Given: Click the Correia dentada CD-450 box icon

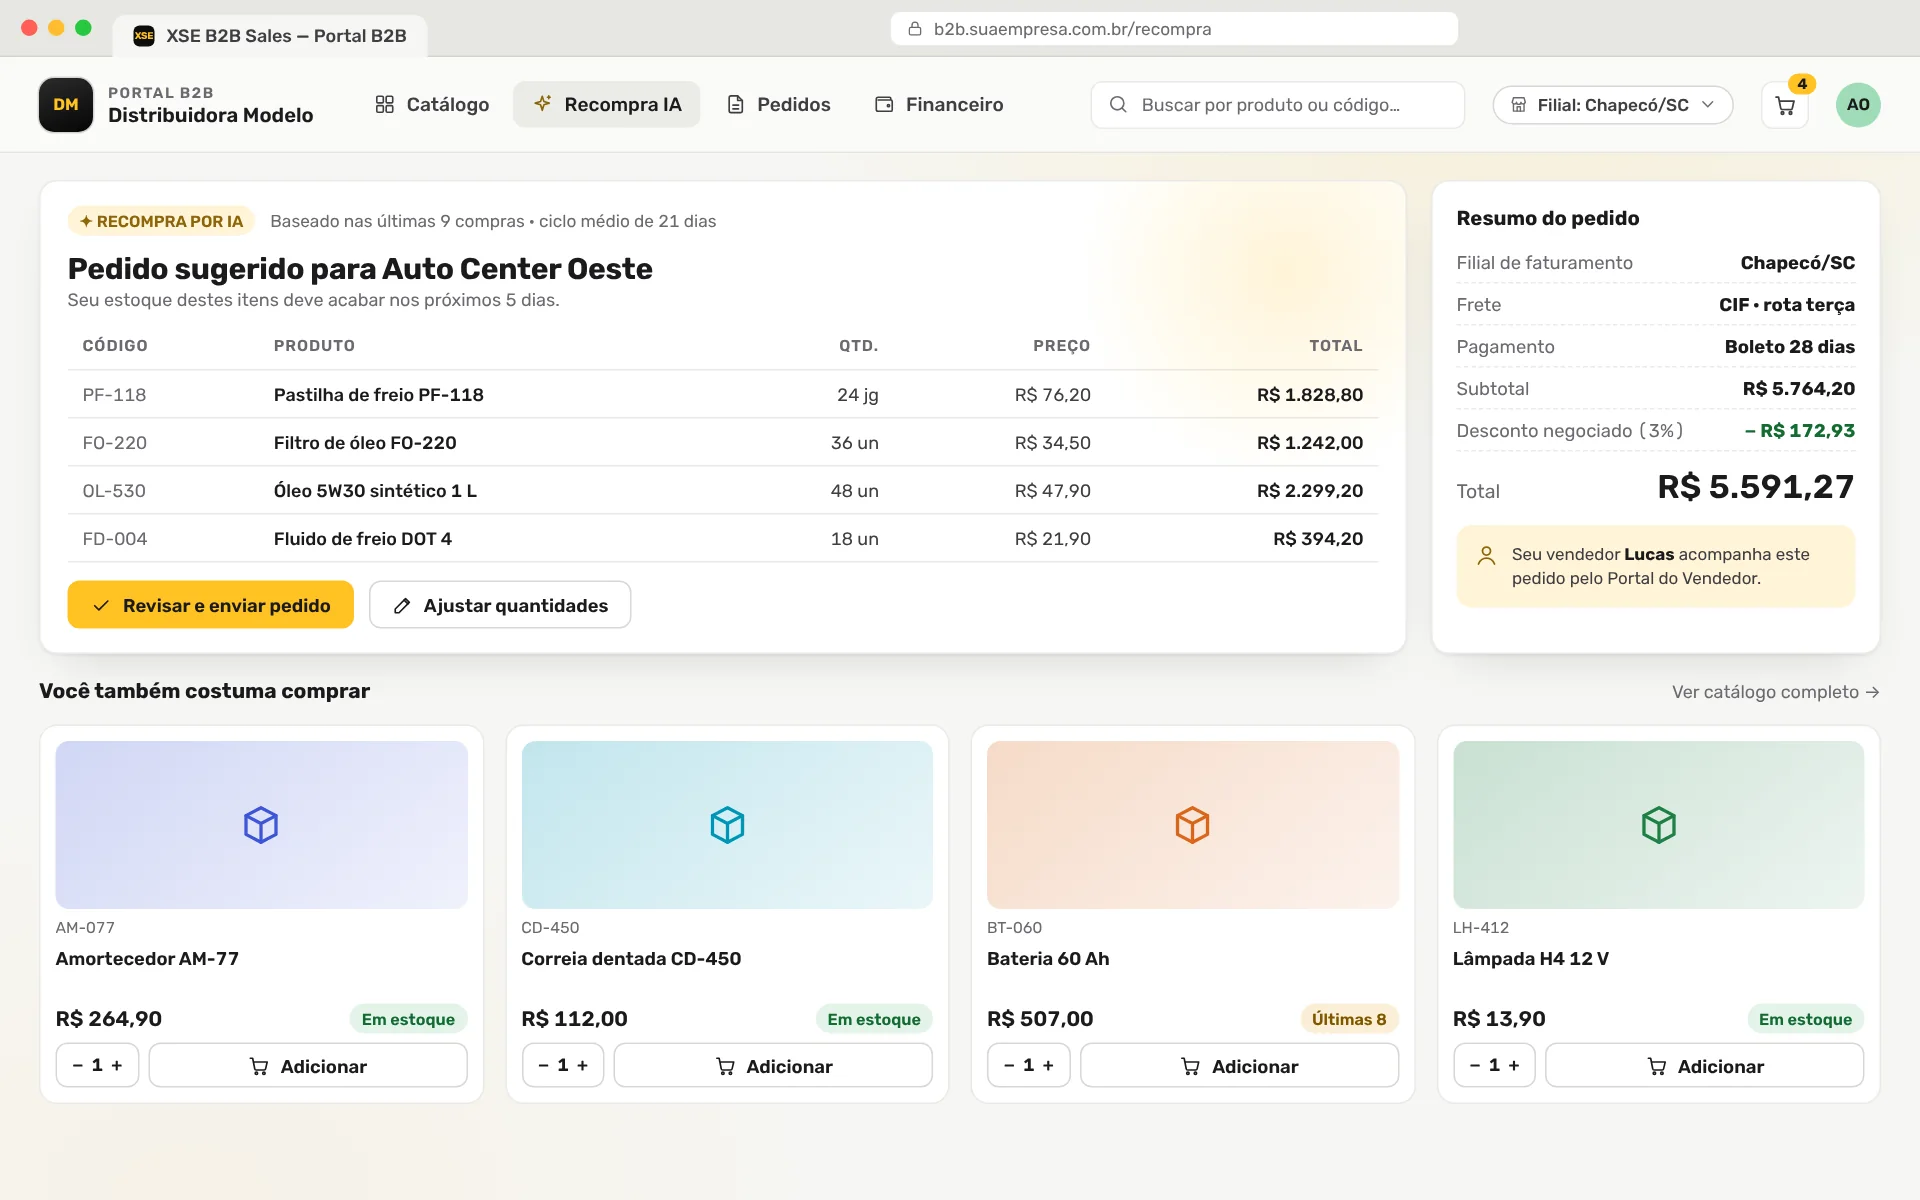Looking at the screenshot, I should pyautogui.click(x=727, y=825).
